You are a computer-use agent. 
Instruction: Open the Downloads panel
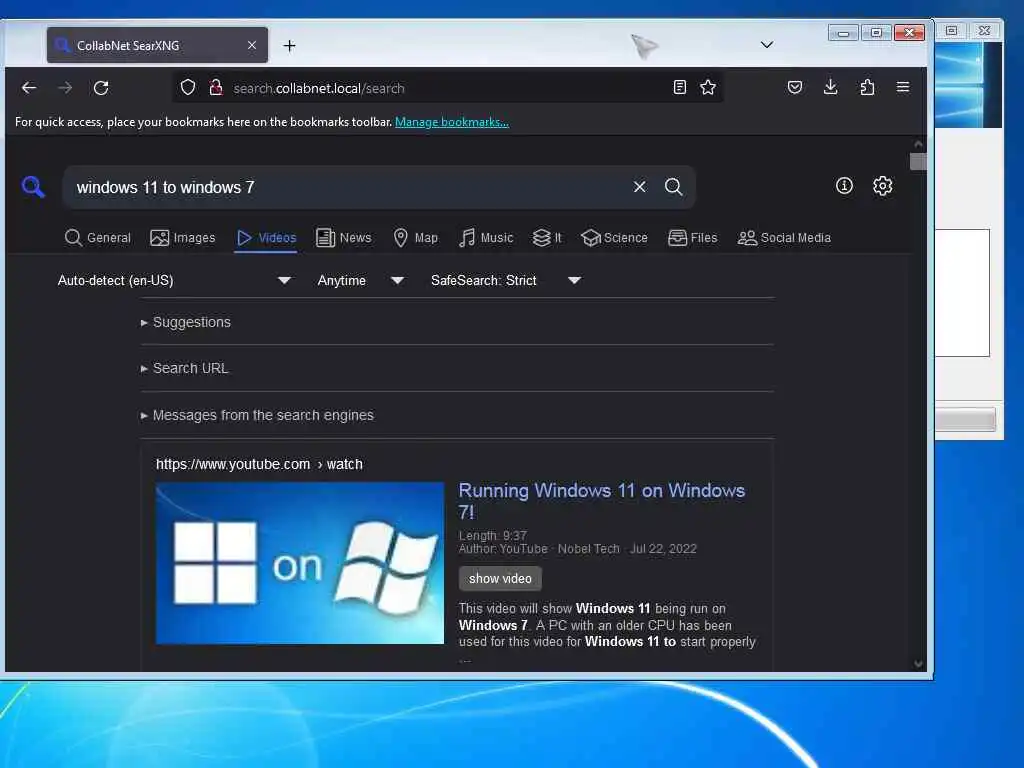point(831,88)
